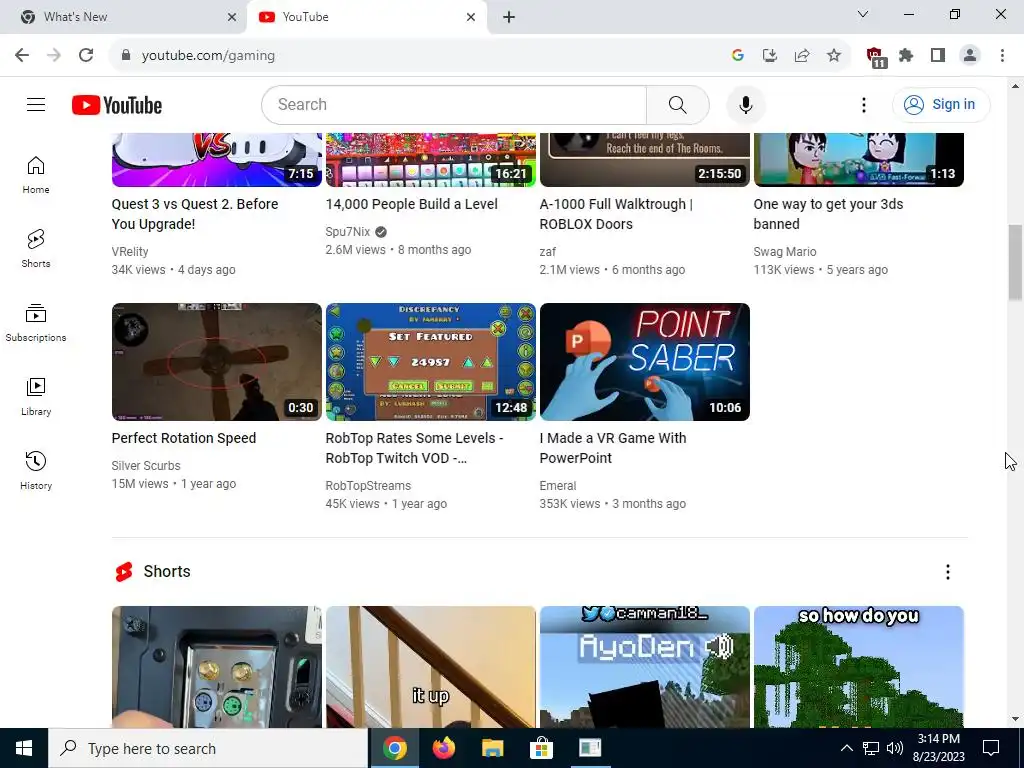This screenshot has height=768, width=1024.
Task: Switch to the What's New tab
Action: point(123,17)
